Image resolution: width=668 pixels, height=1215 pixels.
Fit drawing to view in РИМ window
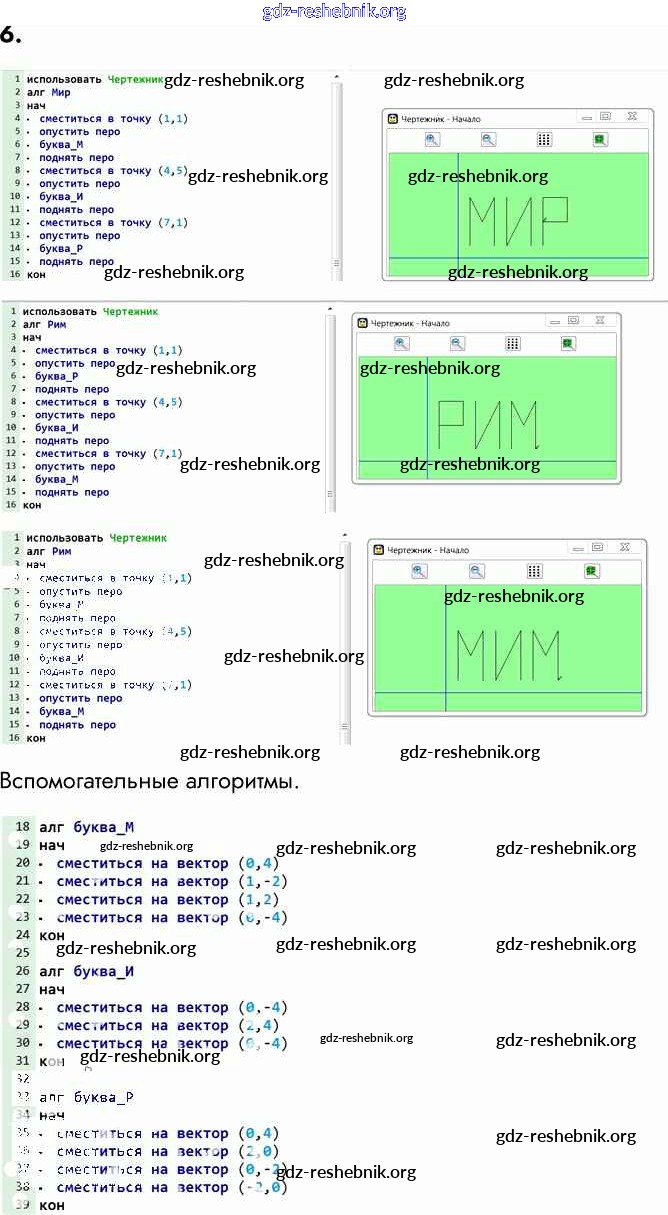tap(568, 344)
